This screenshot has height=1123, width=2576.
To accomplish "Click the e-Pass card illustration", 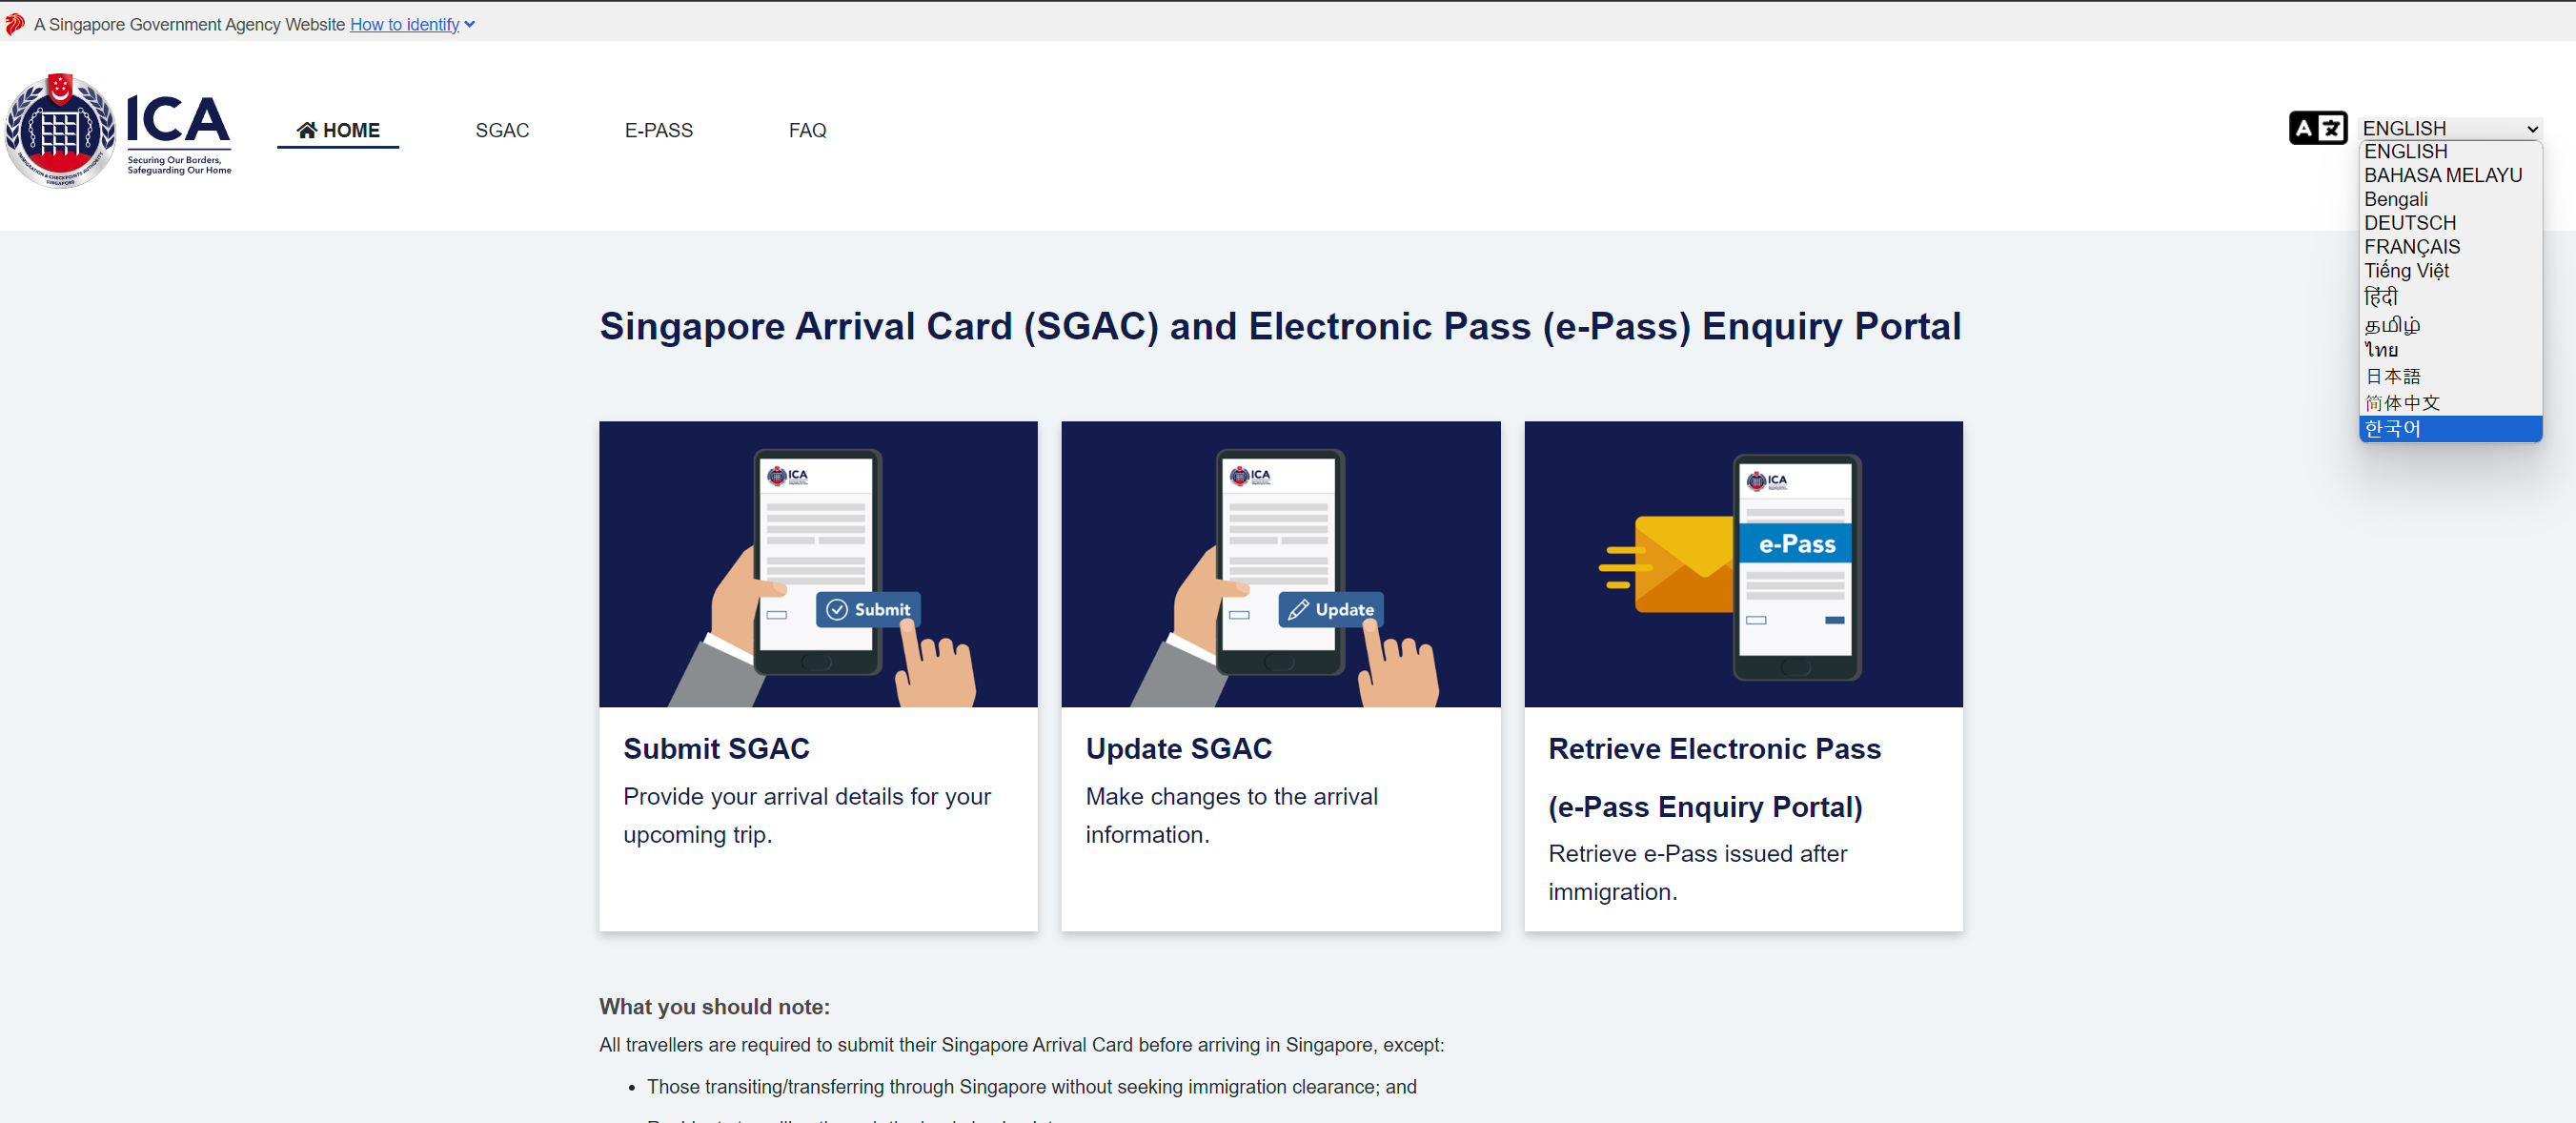I will [x=1743, y=564].
